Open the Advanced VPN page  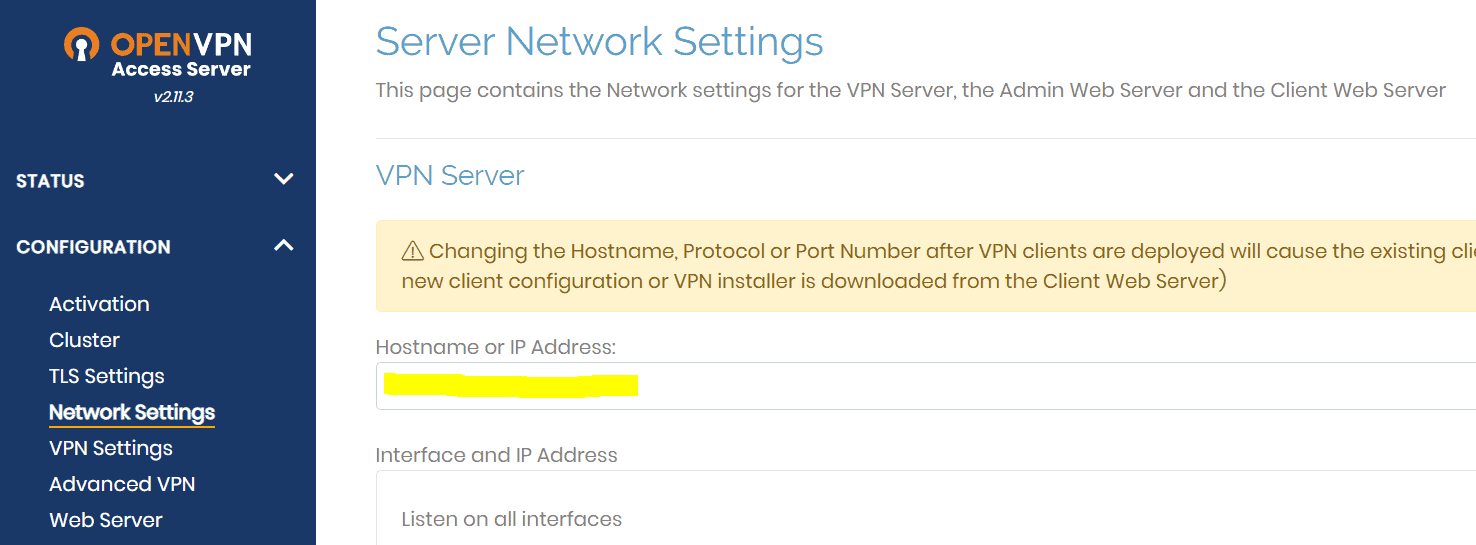(122, 484)
